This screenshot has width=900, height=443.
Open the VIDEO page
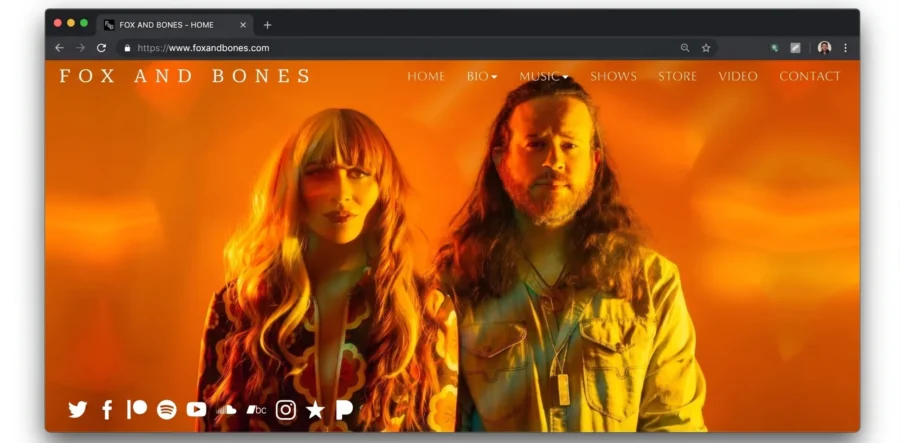pyautogui.click(x=738, y=76)
